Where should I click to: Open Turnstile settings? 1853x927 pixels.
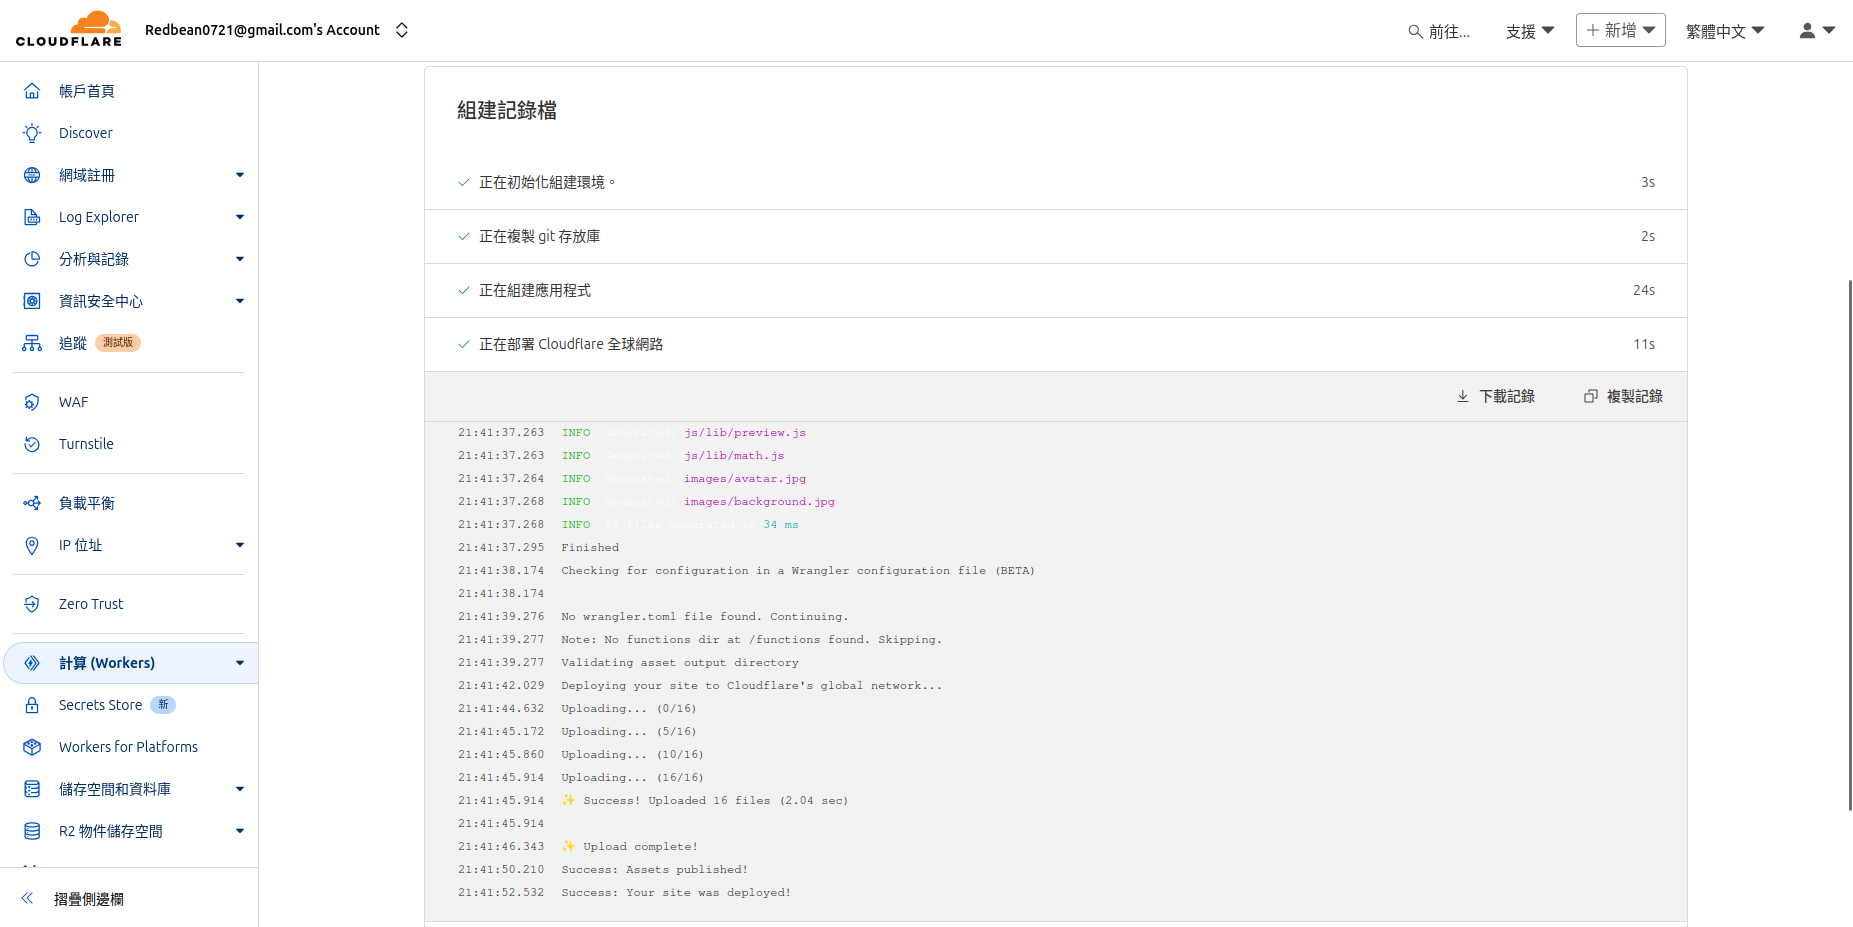coord(85,443)
